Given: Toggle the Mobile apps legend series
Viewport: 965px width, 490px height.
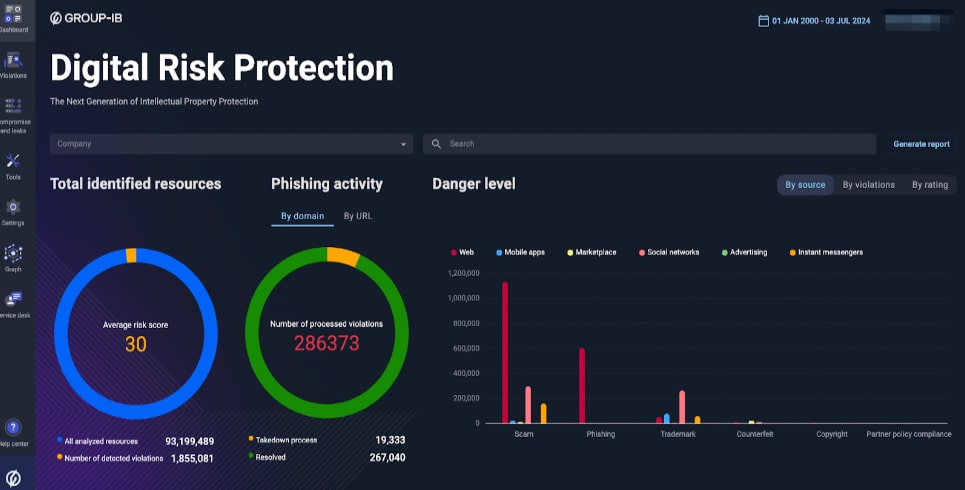Looking at the screenshot, I should pos(521,252).
